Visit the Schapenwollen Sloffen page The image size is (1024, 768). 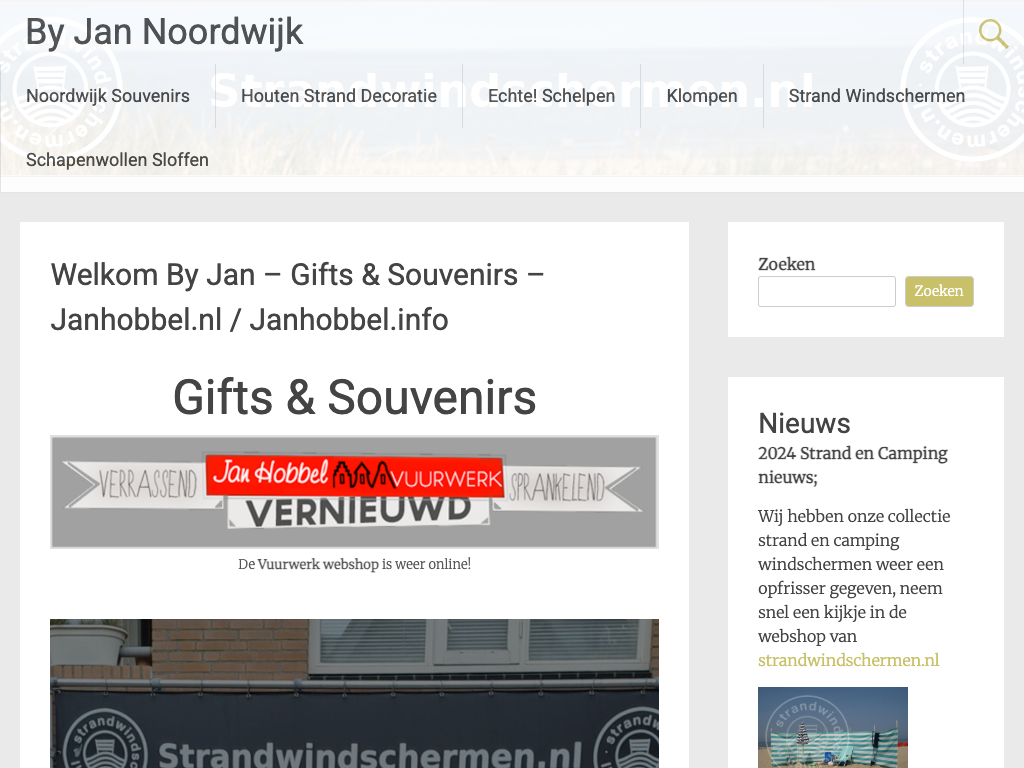tap(118, 160)
